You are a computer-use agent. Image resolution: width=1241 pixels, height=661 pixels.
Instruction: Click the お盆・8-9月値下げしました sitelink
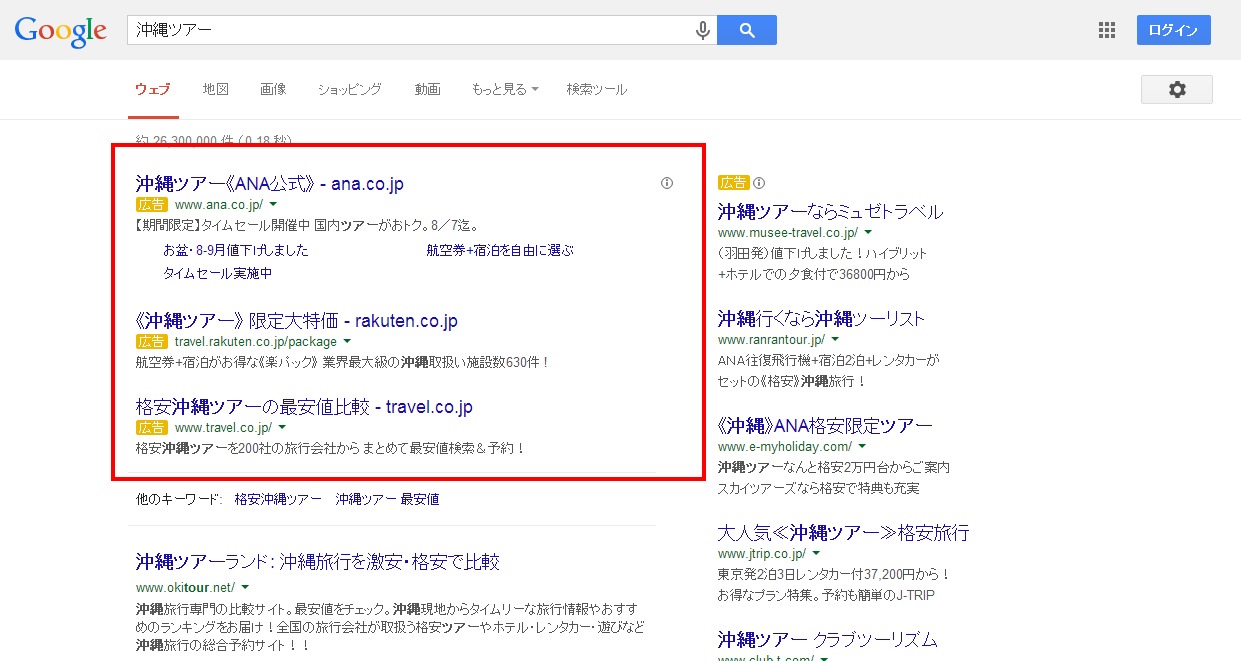236,250
